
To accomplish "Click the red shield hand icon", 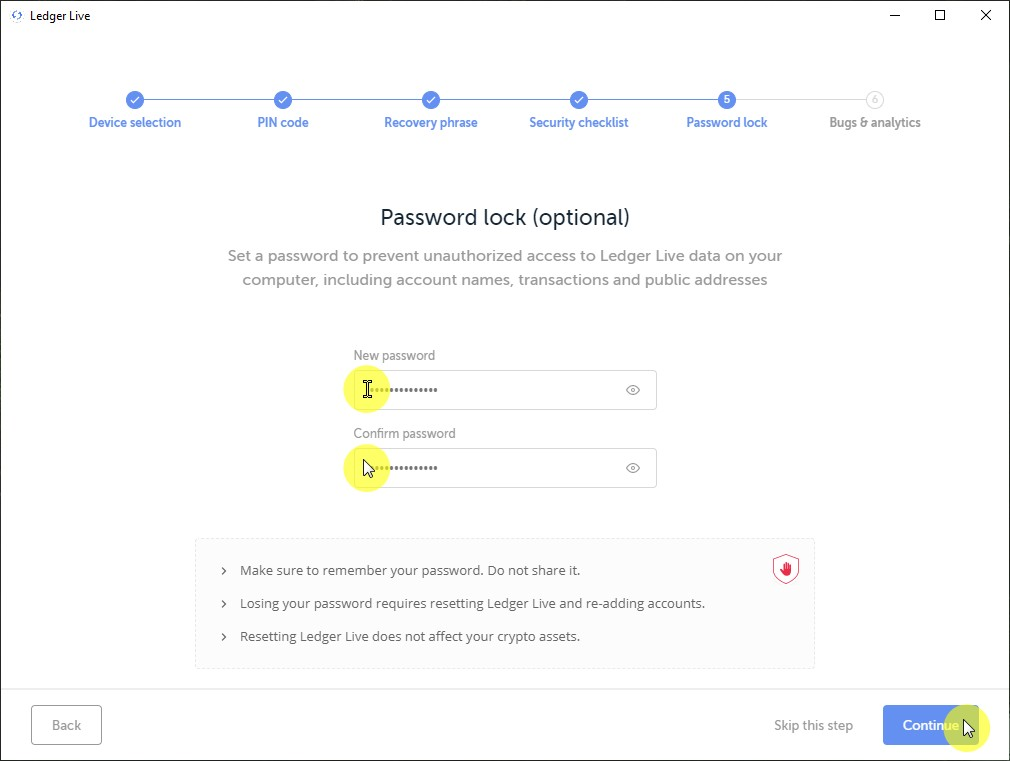I will (x=786, y=570).
